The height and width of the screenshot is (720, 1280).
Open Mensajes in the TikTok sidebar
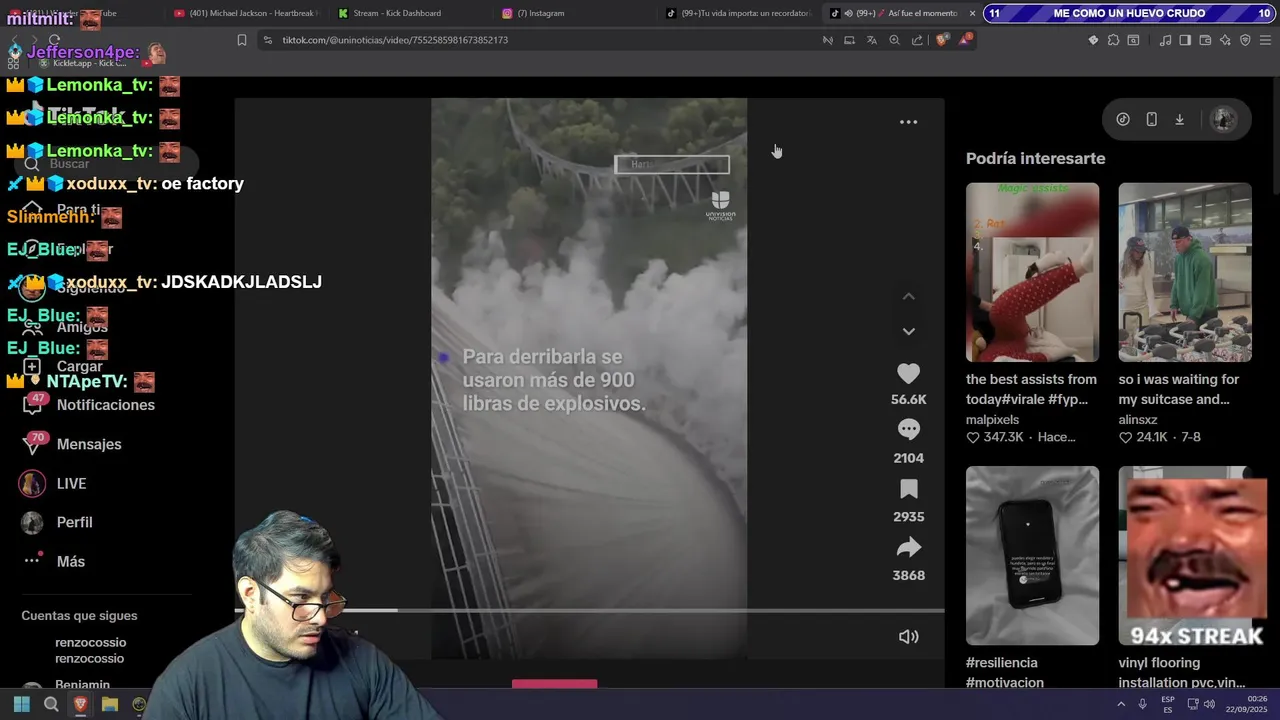(89, 444)
